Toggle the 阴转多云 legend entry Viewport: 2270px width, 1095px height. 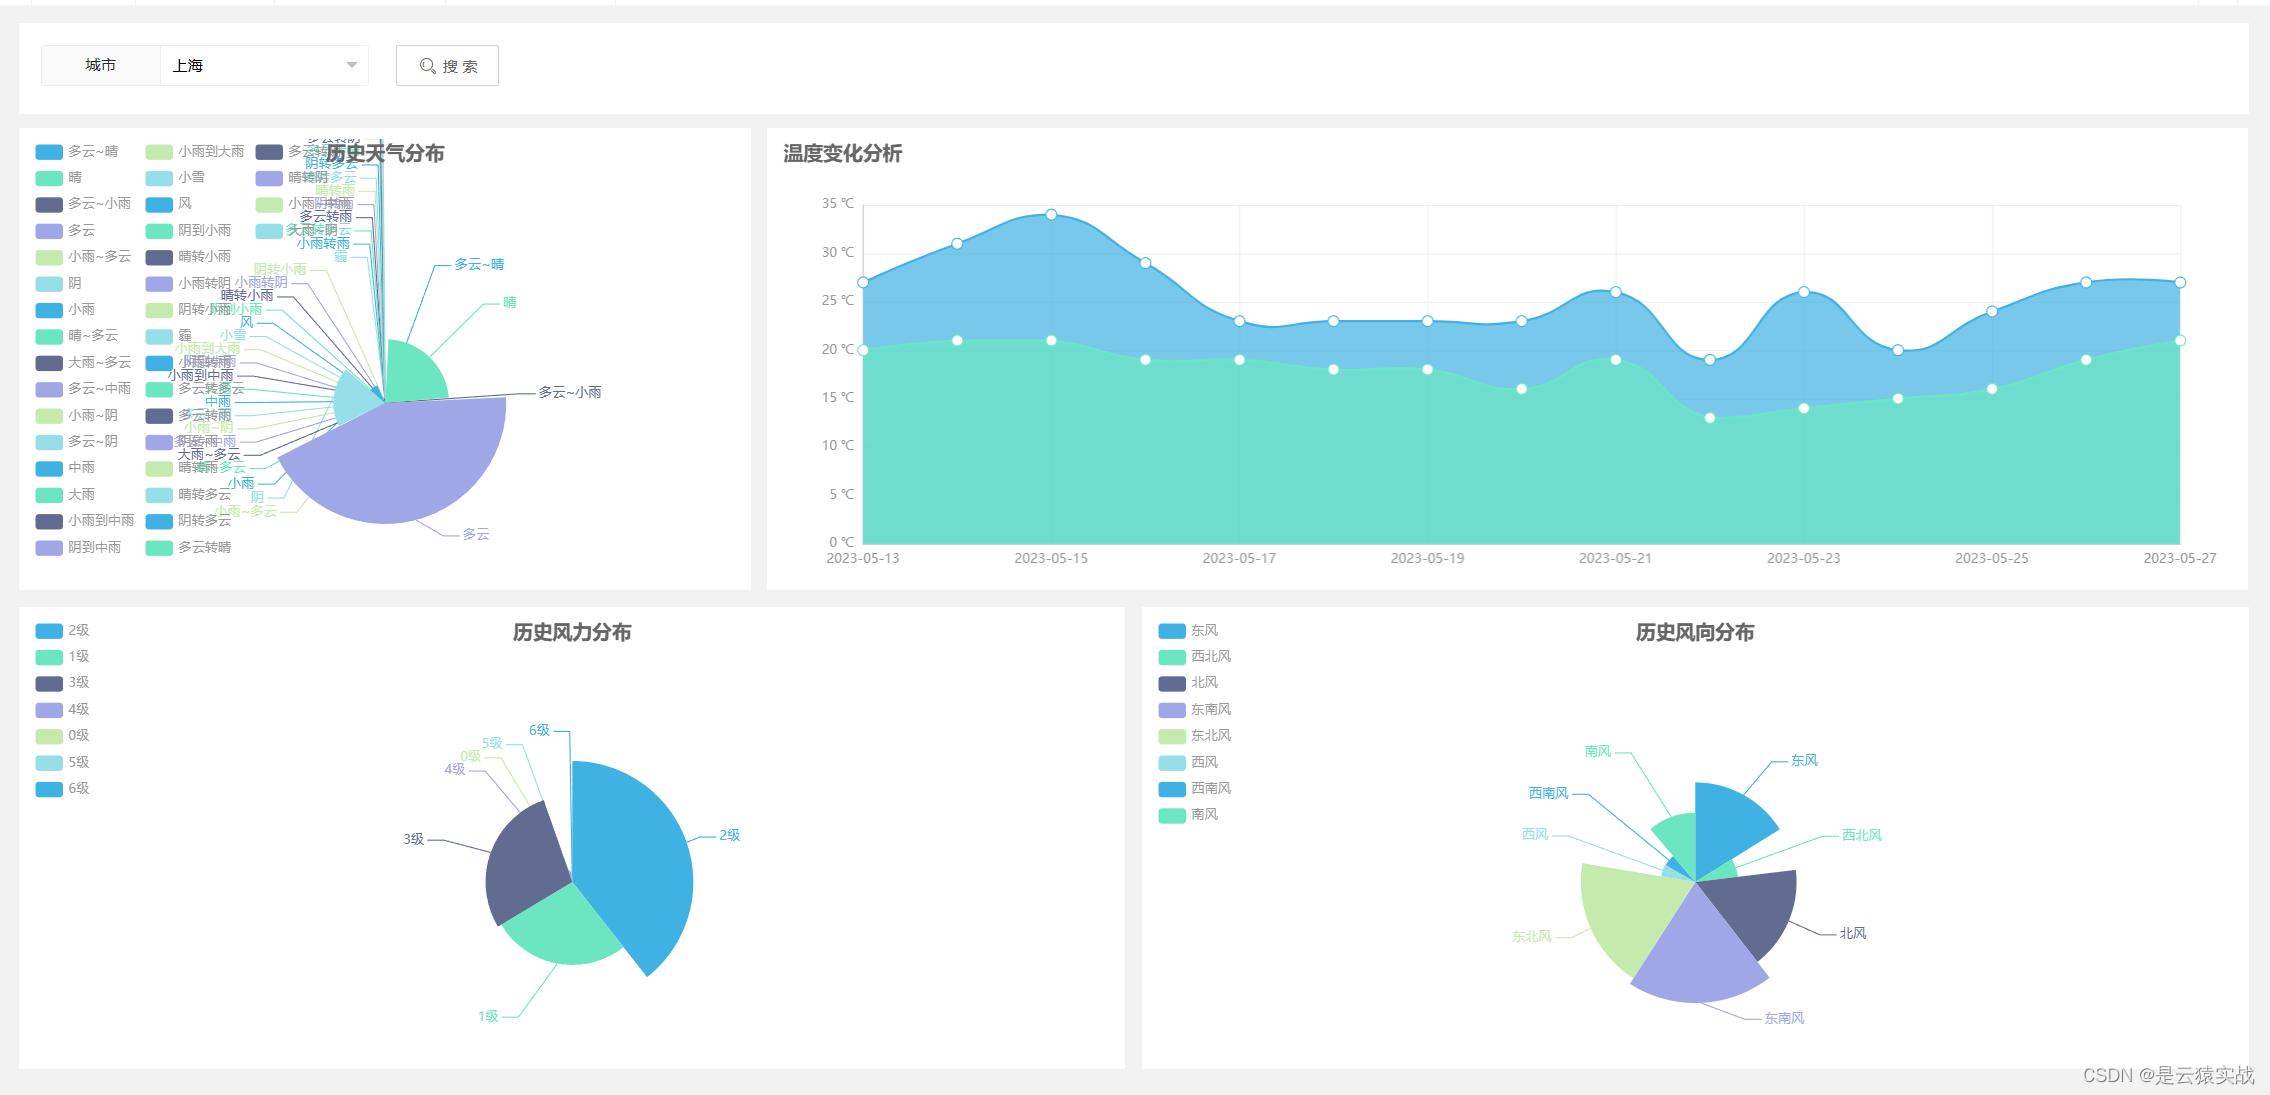tap(188, 520)
